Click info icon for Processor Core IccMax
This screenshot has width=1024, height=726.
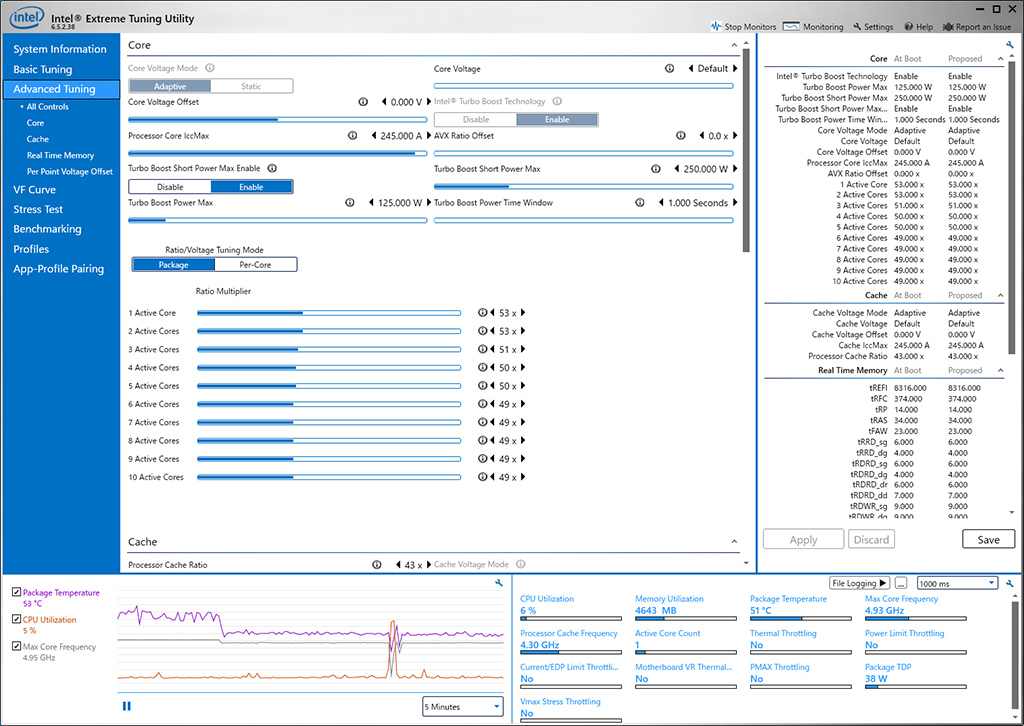(x=353, y=136)
